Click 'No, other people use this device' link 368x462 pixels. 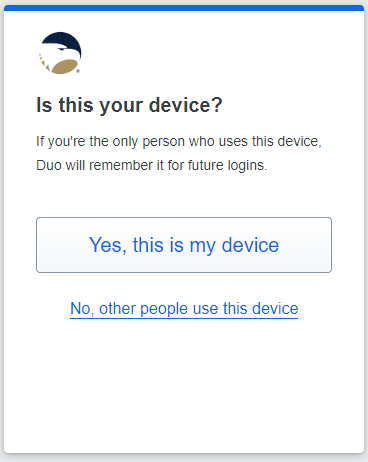(x=184, y=309)
